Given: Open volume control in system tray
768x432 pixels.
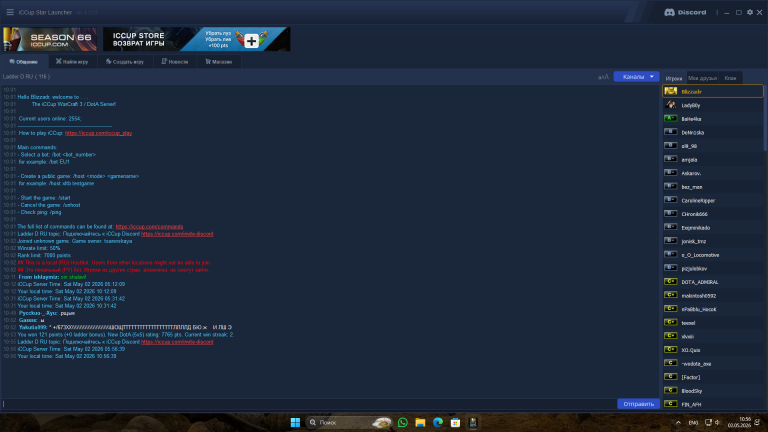Looking at the screenshot, I should [x=717, y=422].
